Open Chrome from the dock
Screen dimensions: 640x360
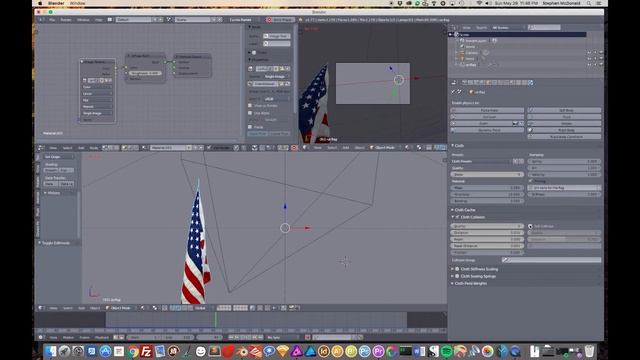tap(133, 351)
